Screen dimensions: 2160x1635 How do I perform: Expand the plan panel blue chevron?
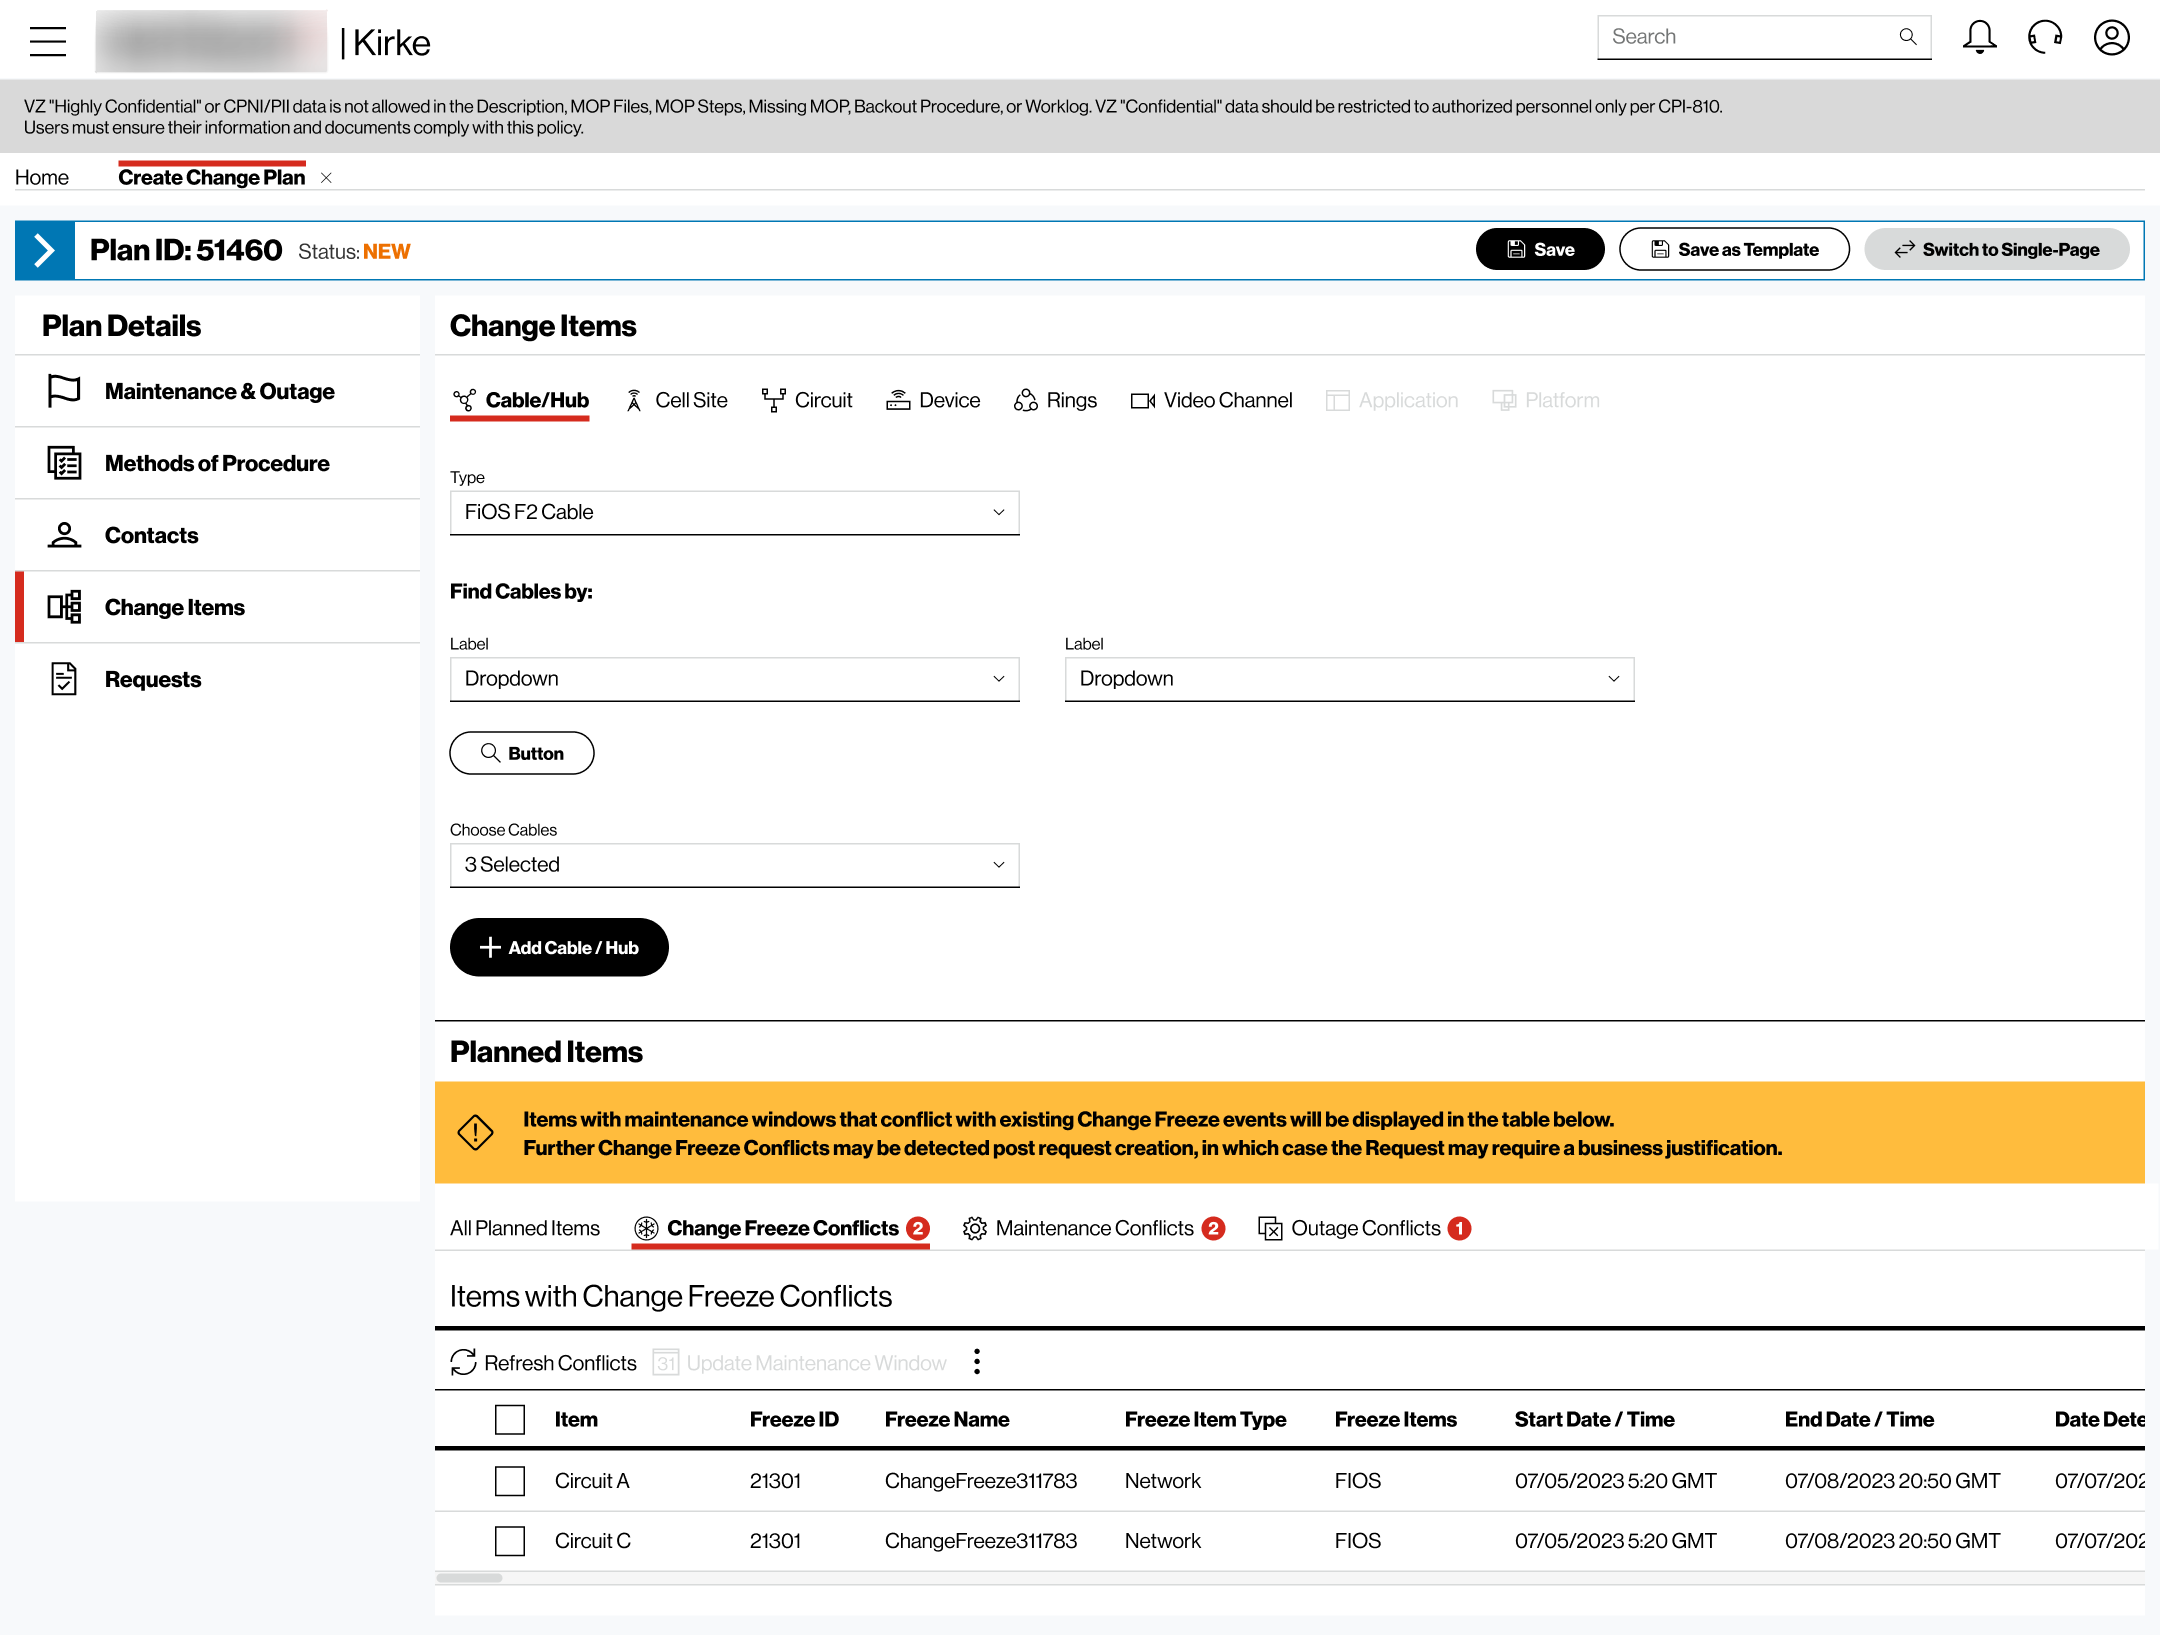pos(45,250)
